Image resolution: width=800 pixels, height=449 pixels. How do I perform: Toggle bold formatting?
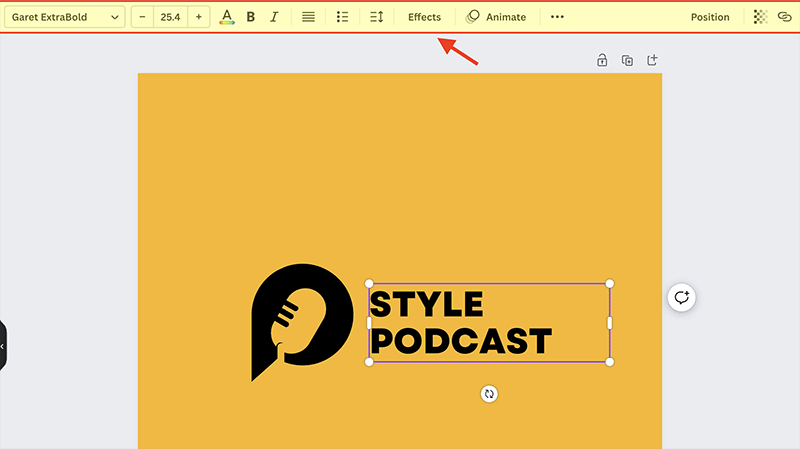point(251,17)
